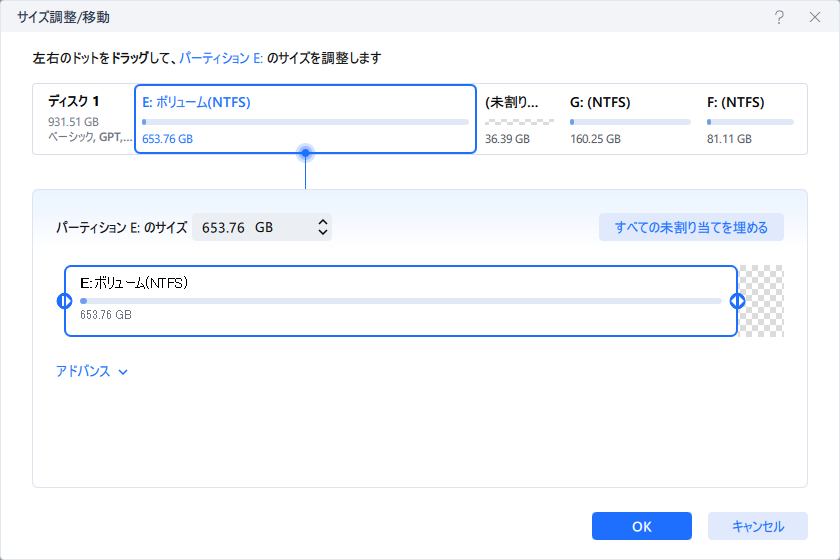Select the G: (NTFS) partition
840x560 pixels.
(x=630, y=121)
